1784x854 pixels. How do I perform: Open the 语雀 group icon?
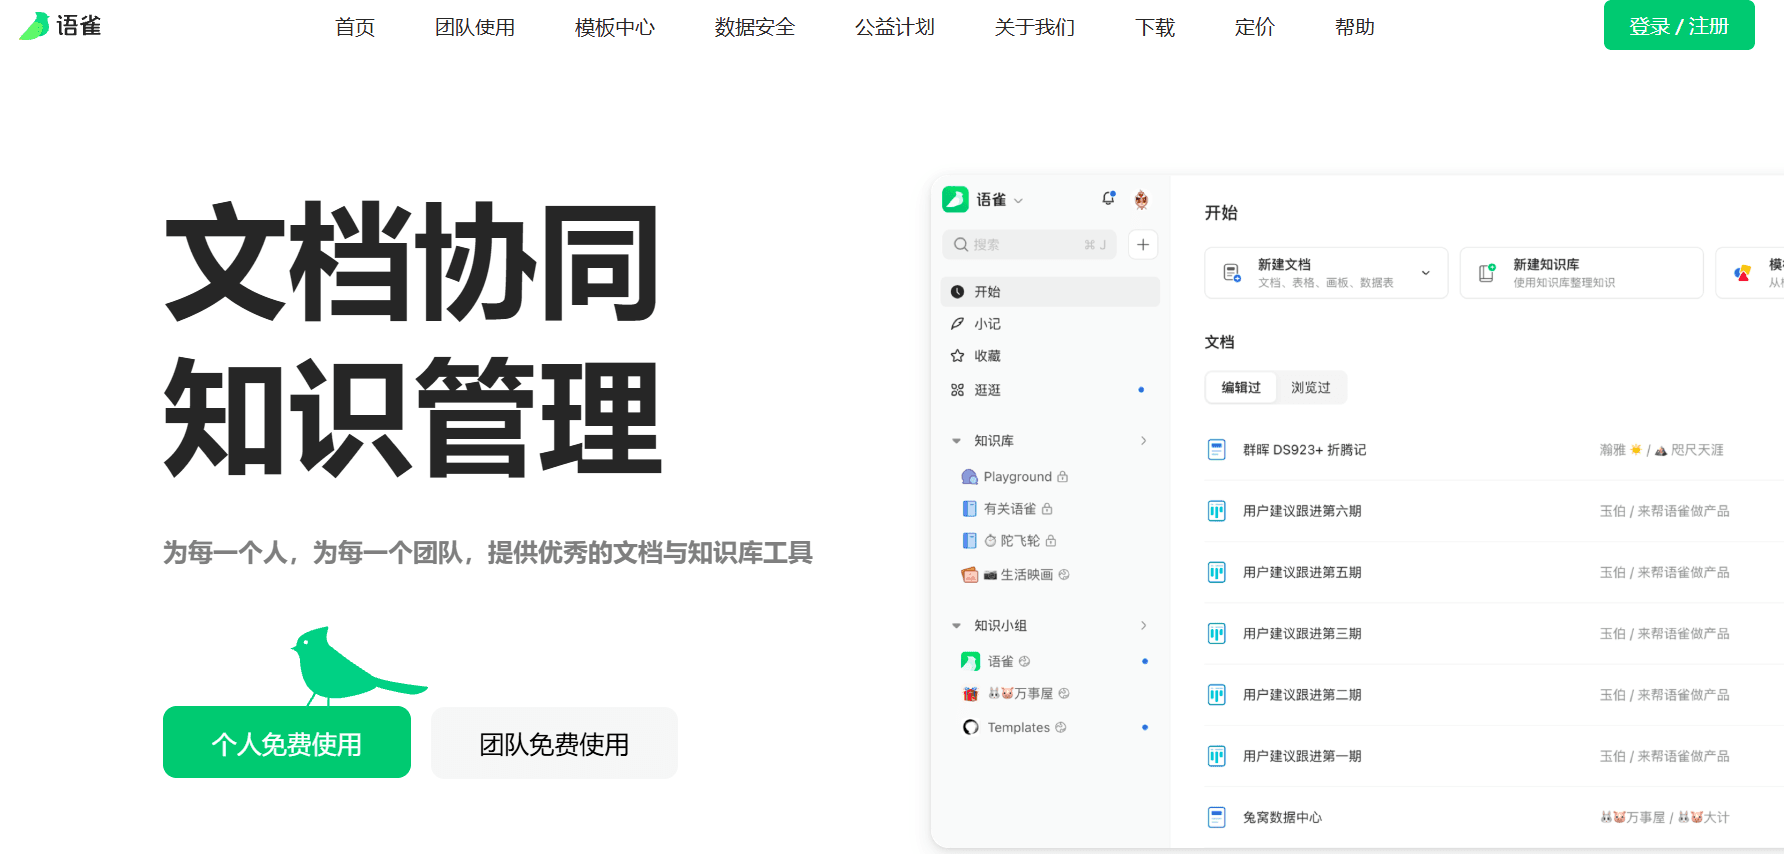(x=970, y=661)
